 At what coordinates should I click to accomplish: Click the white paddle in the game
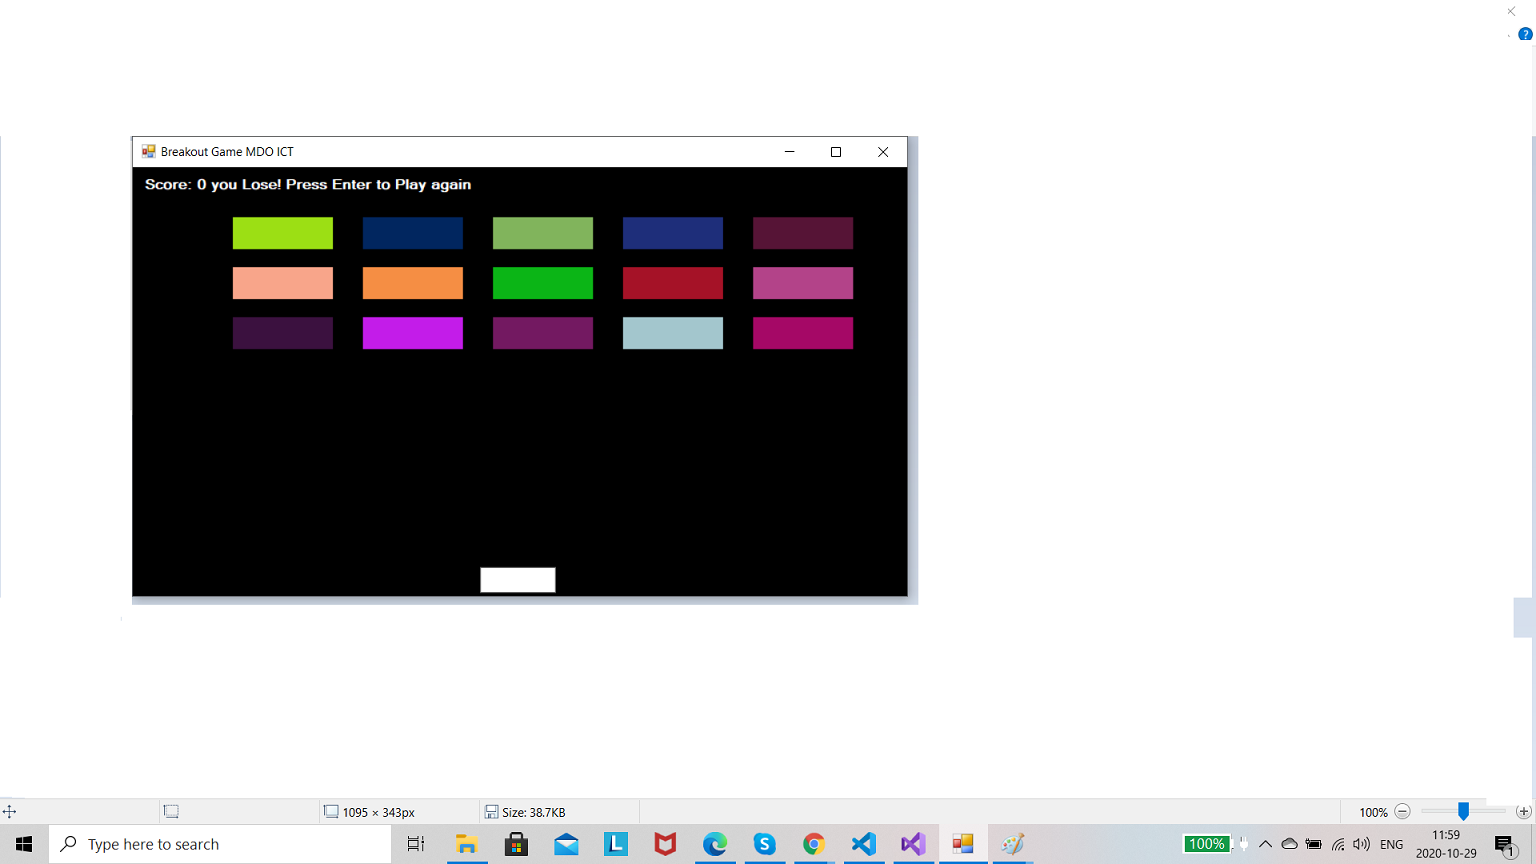point(518,580)
